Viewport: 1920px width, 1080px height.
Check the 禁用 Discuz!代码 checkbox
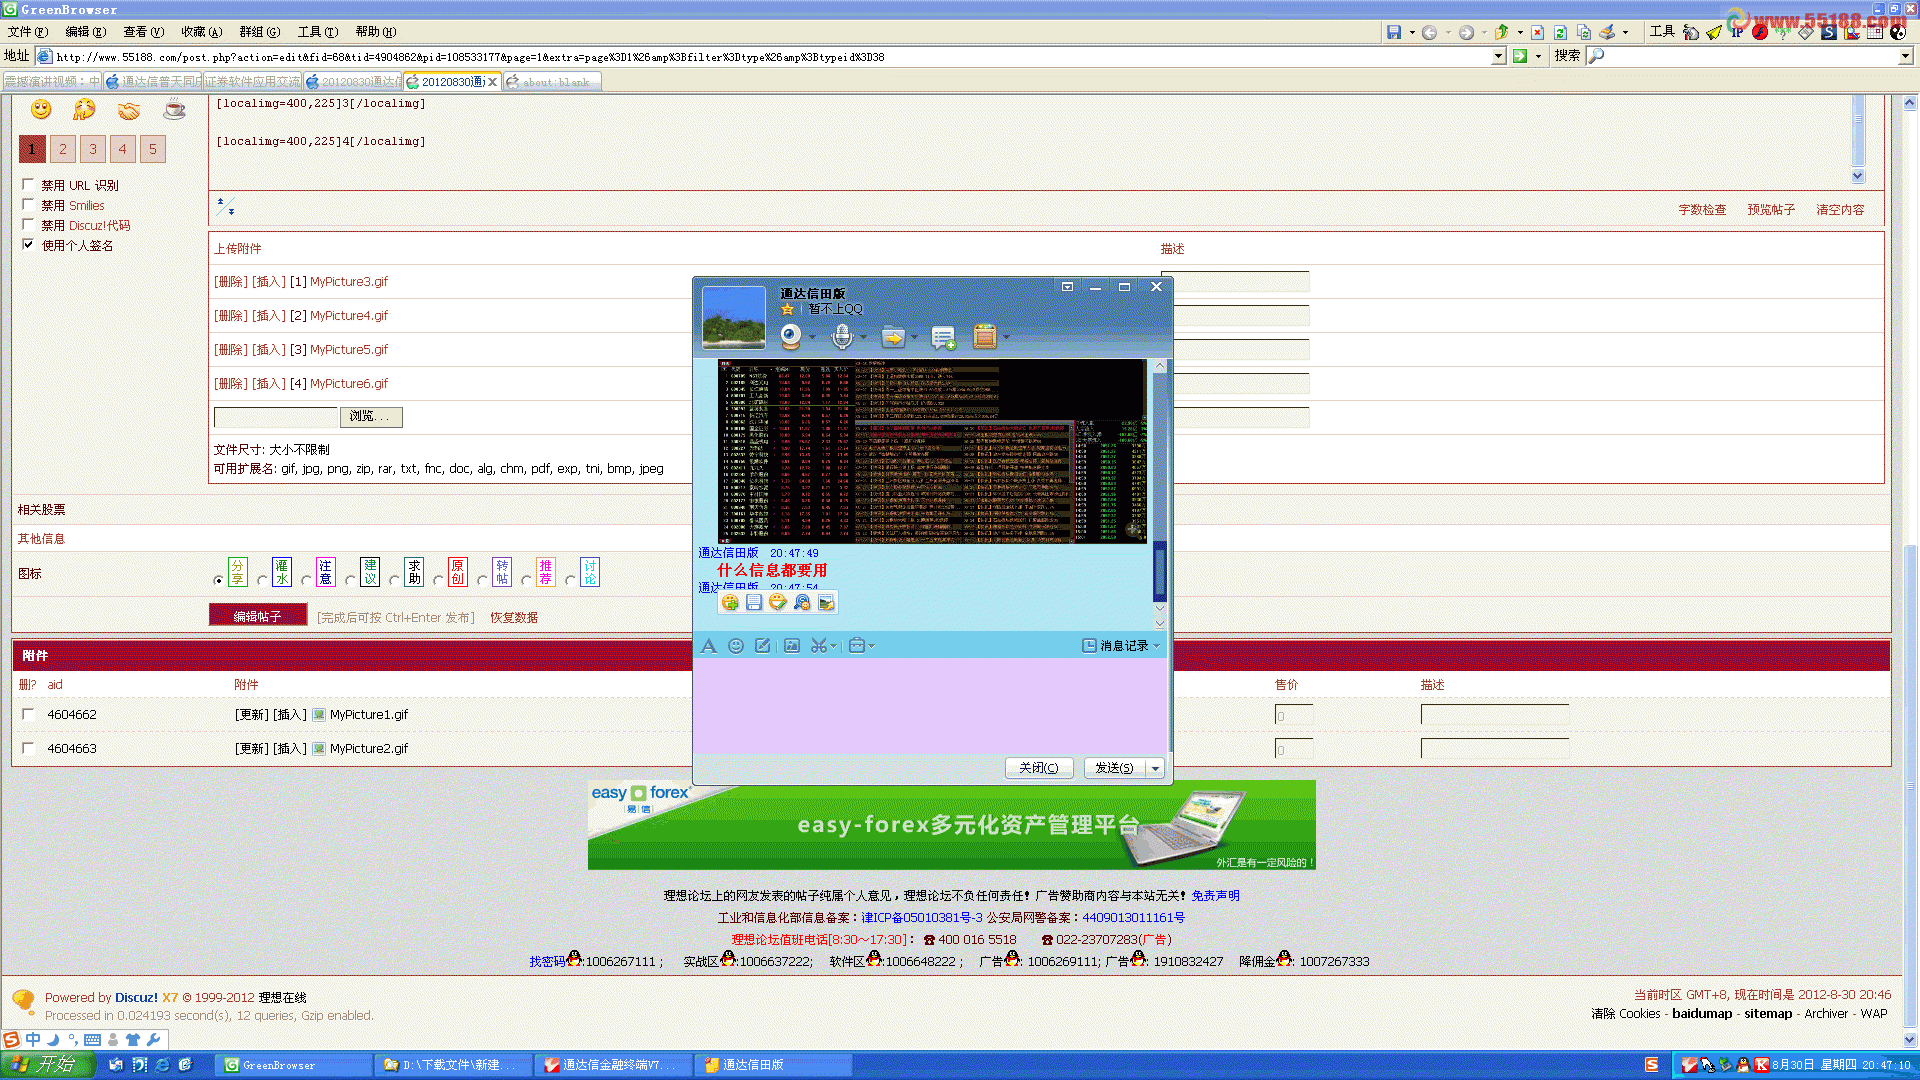pyautogui.click(x=28, y=224)
